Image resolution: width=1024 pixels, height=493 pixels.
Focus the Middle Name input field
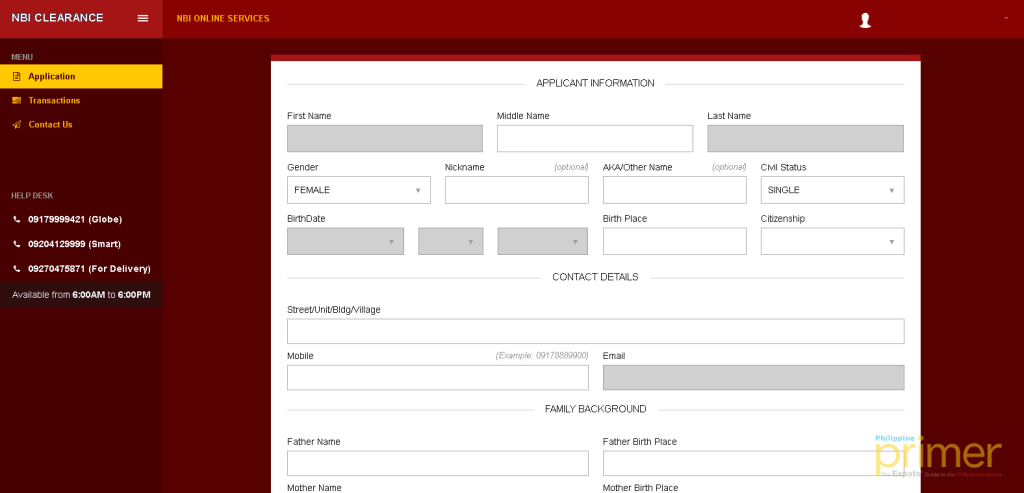[595, 138]
